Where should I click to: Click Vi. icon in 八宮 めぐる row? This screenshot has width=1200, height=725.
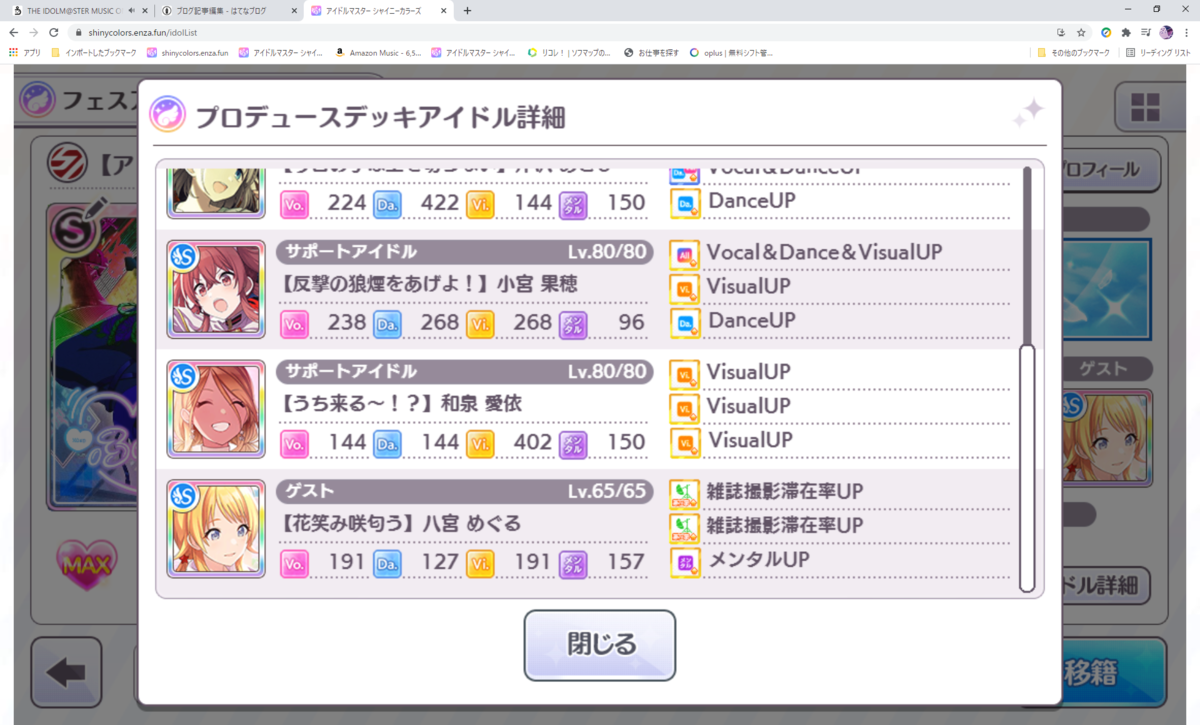[480, 563]
